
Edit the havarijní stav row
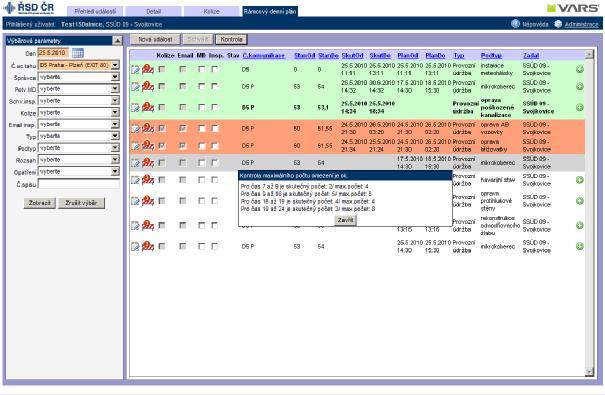pyautogui.click(x=135, y=180)
